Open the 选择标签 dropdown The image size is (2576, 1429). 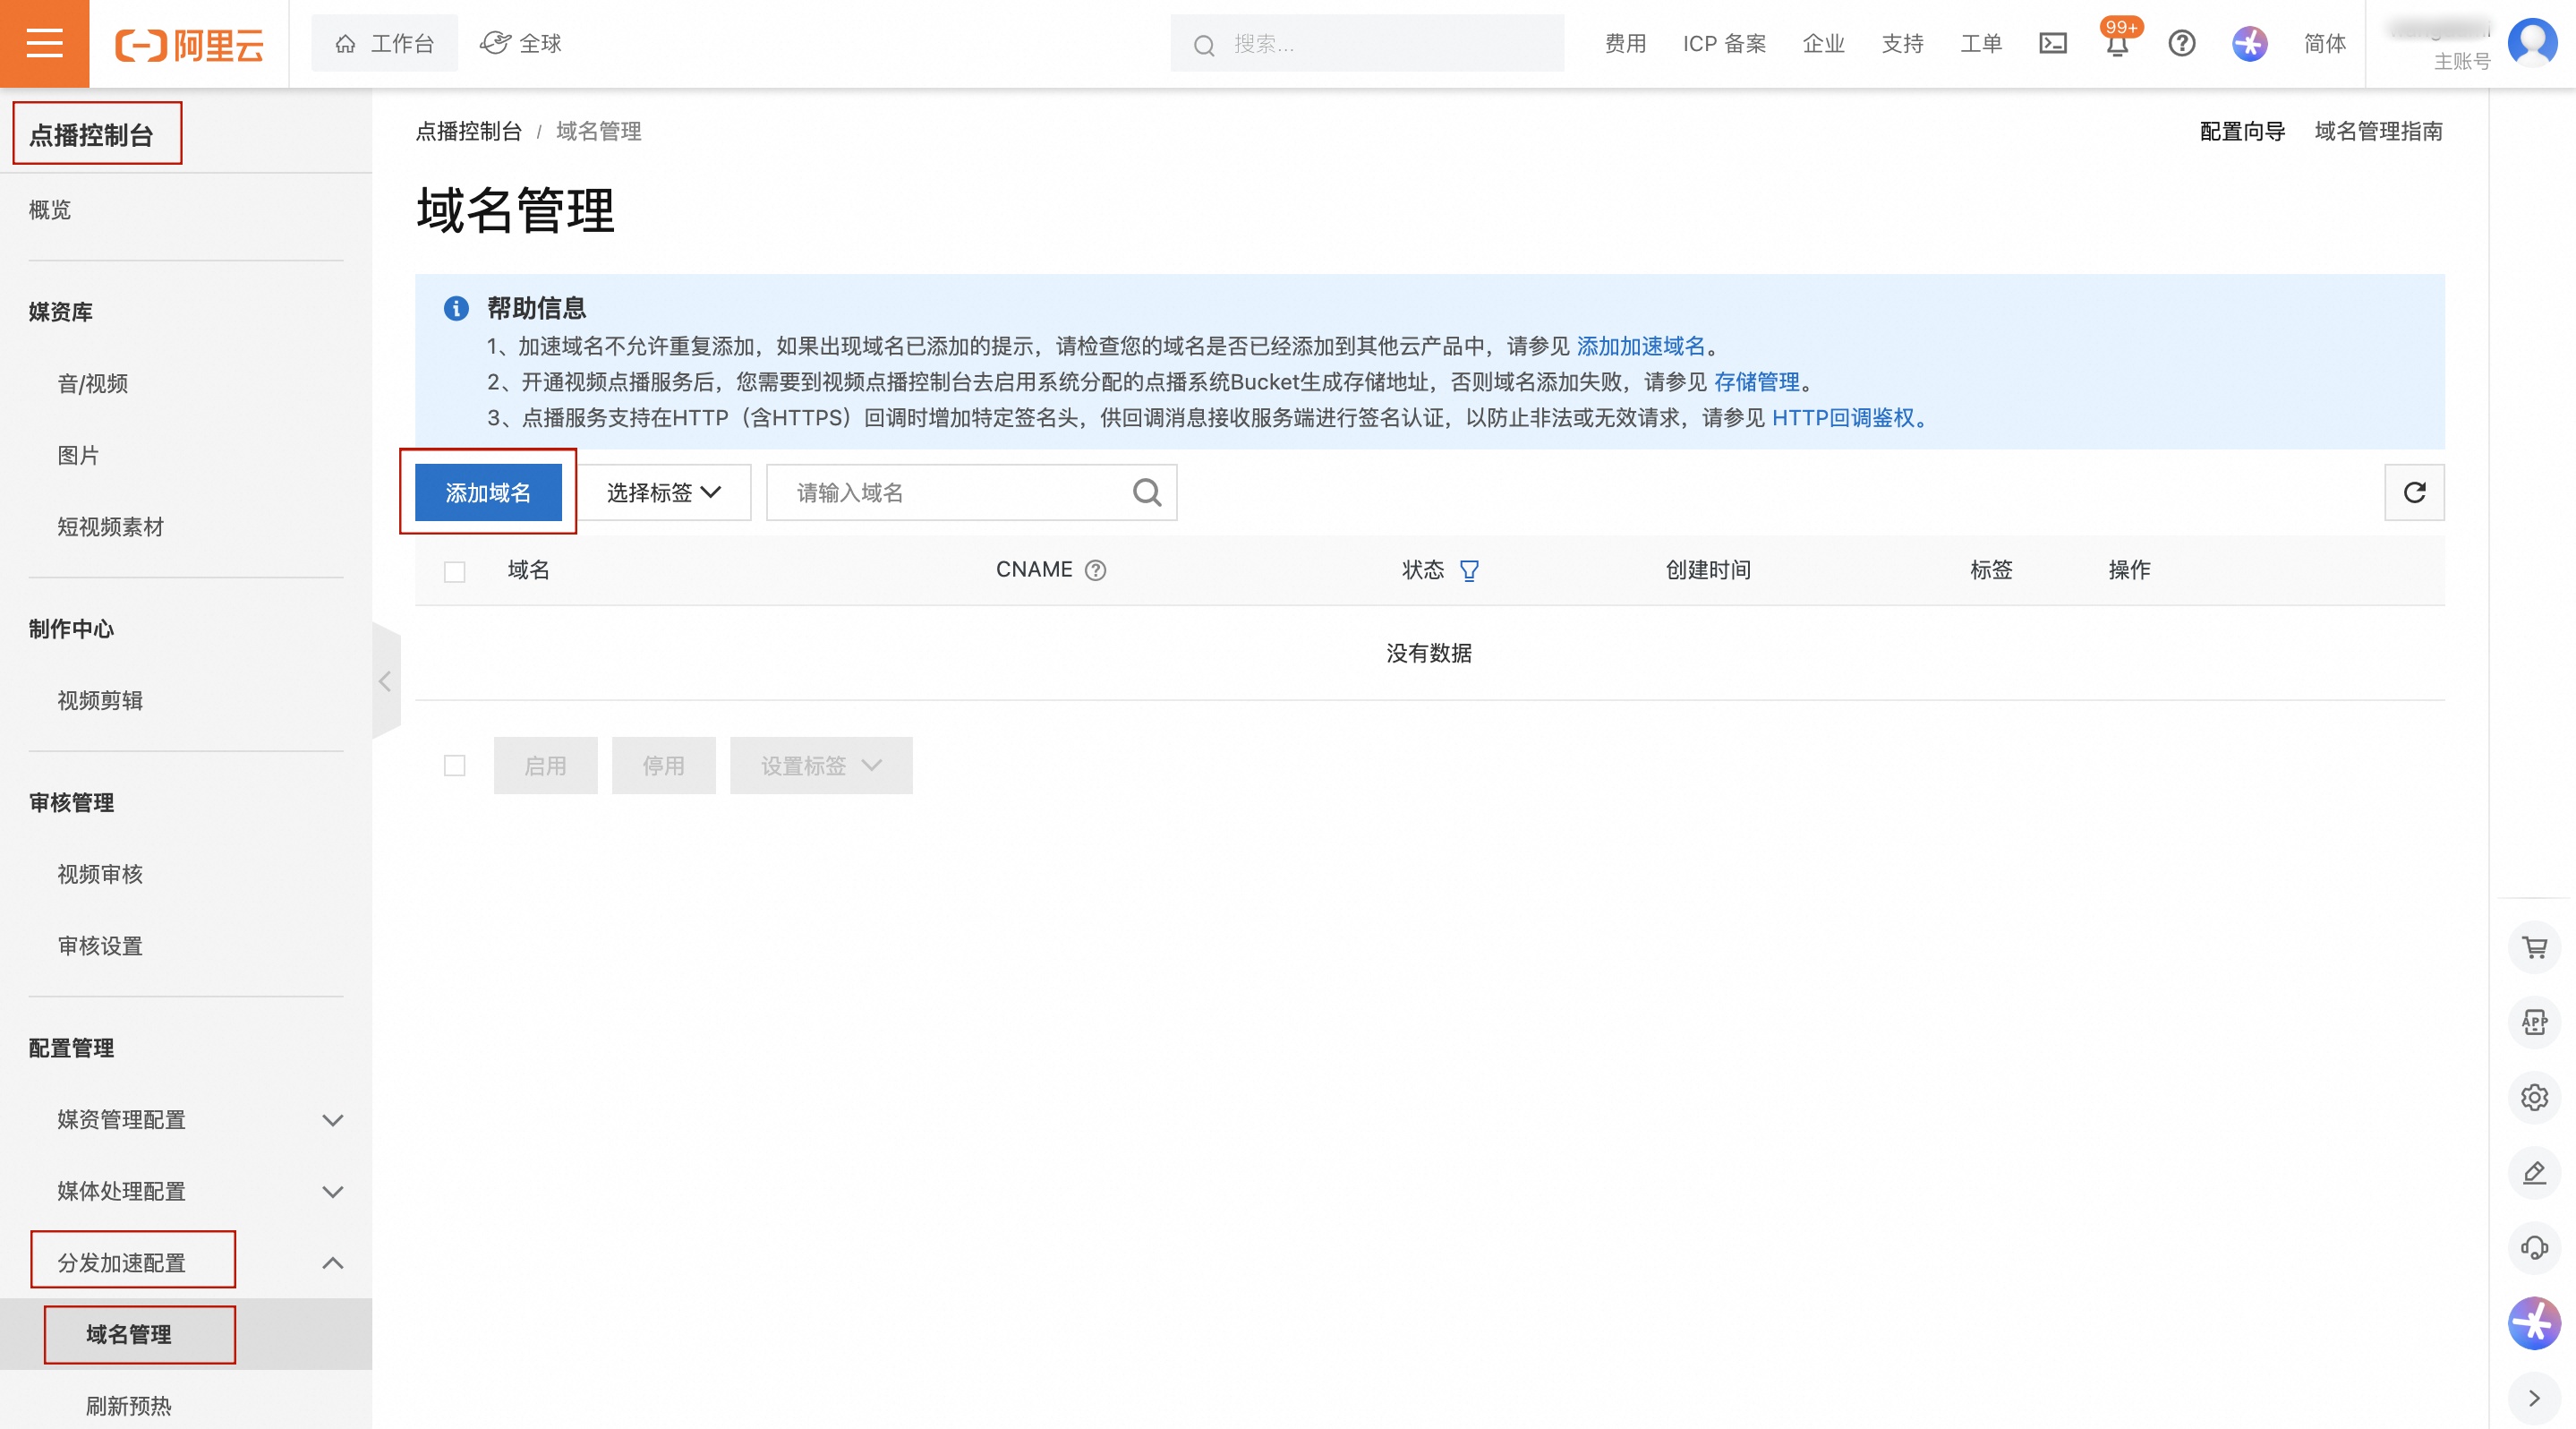tap(664, 492)
